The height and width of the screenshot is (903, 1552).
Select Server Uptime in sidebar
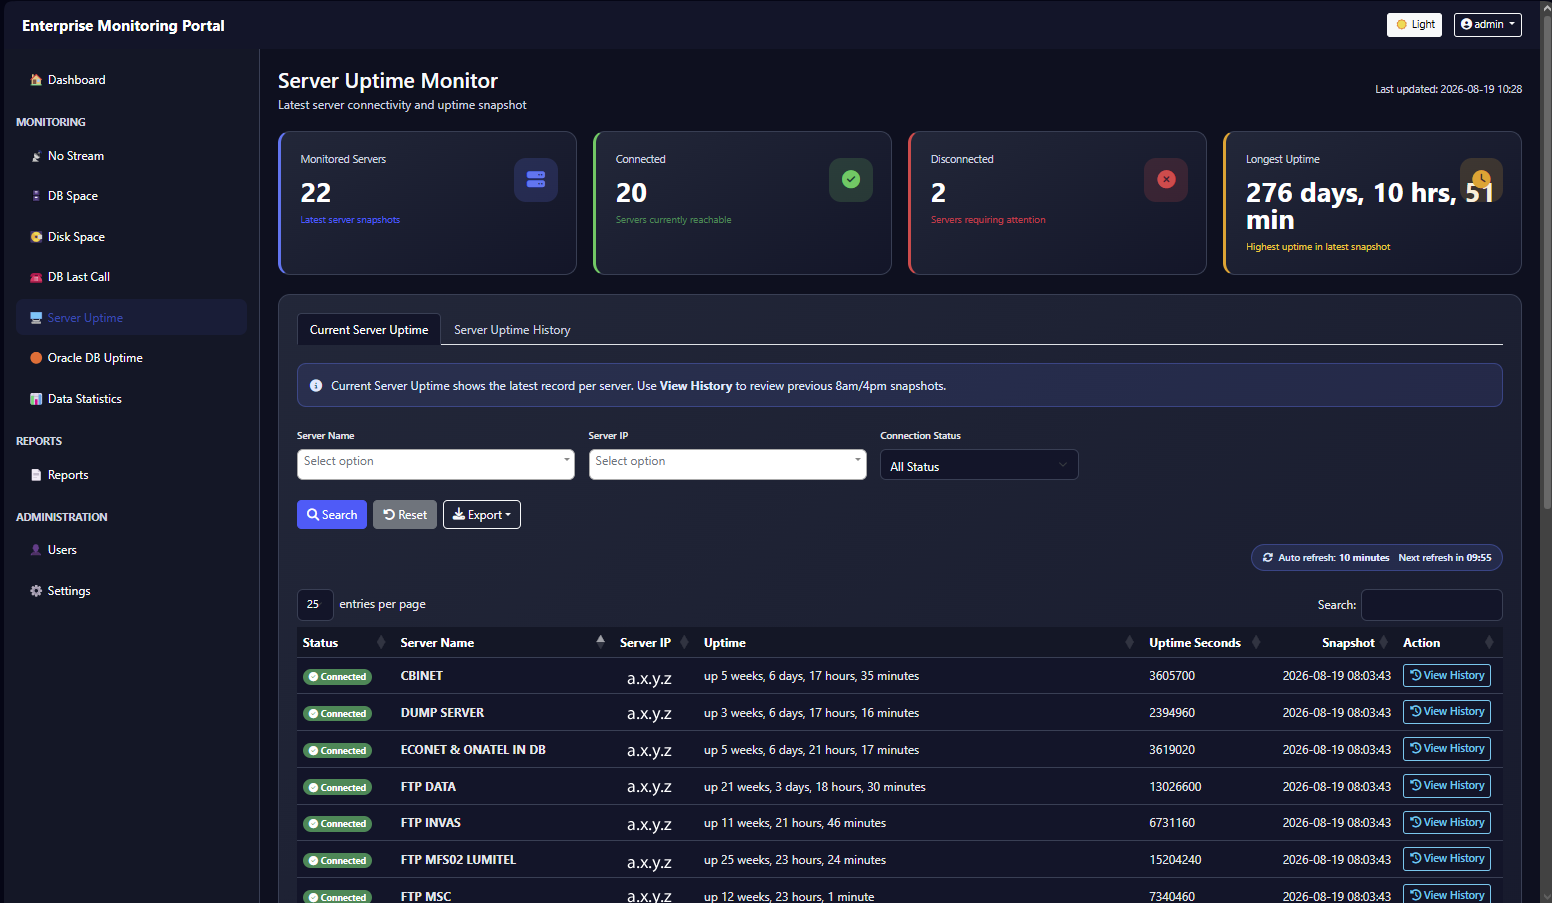point(131,318)
